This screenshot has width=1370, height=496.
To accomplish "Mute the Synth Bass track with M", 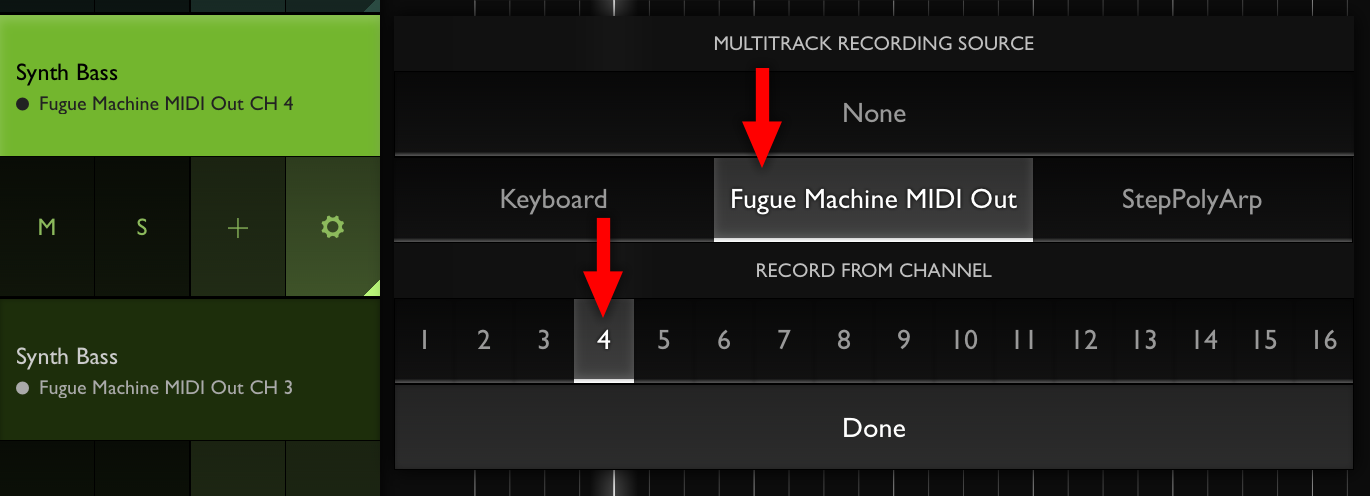I will tap(47, 227).
